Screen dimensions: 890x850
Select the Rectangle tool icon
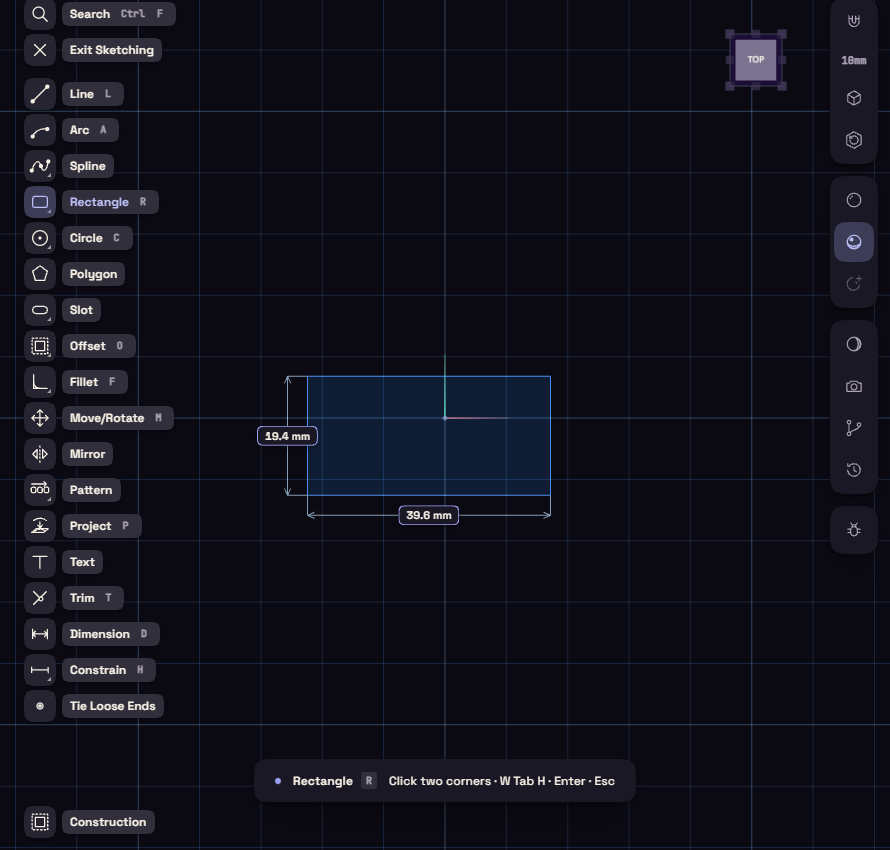tap(40, 202)
